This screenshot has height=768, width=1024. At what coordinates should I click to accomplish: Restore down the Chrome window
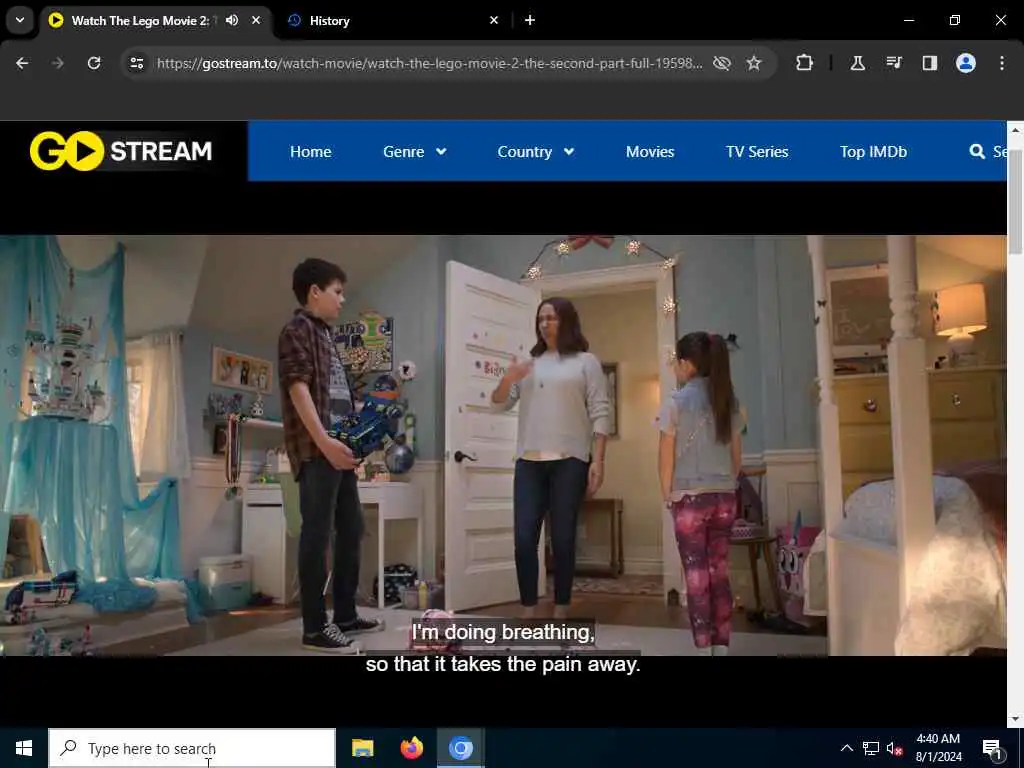955,20
